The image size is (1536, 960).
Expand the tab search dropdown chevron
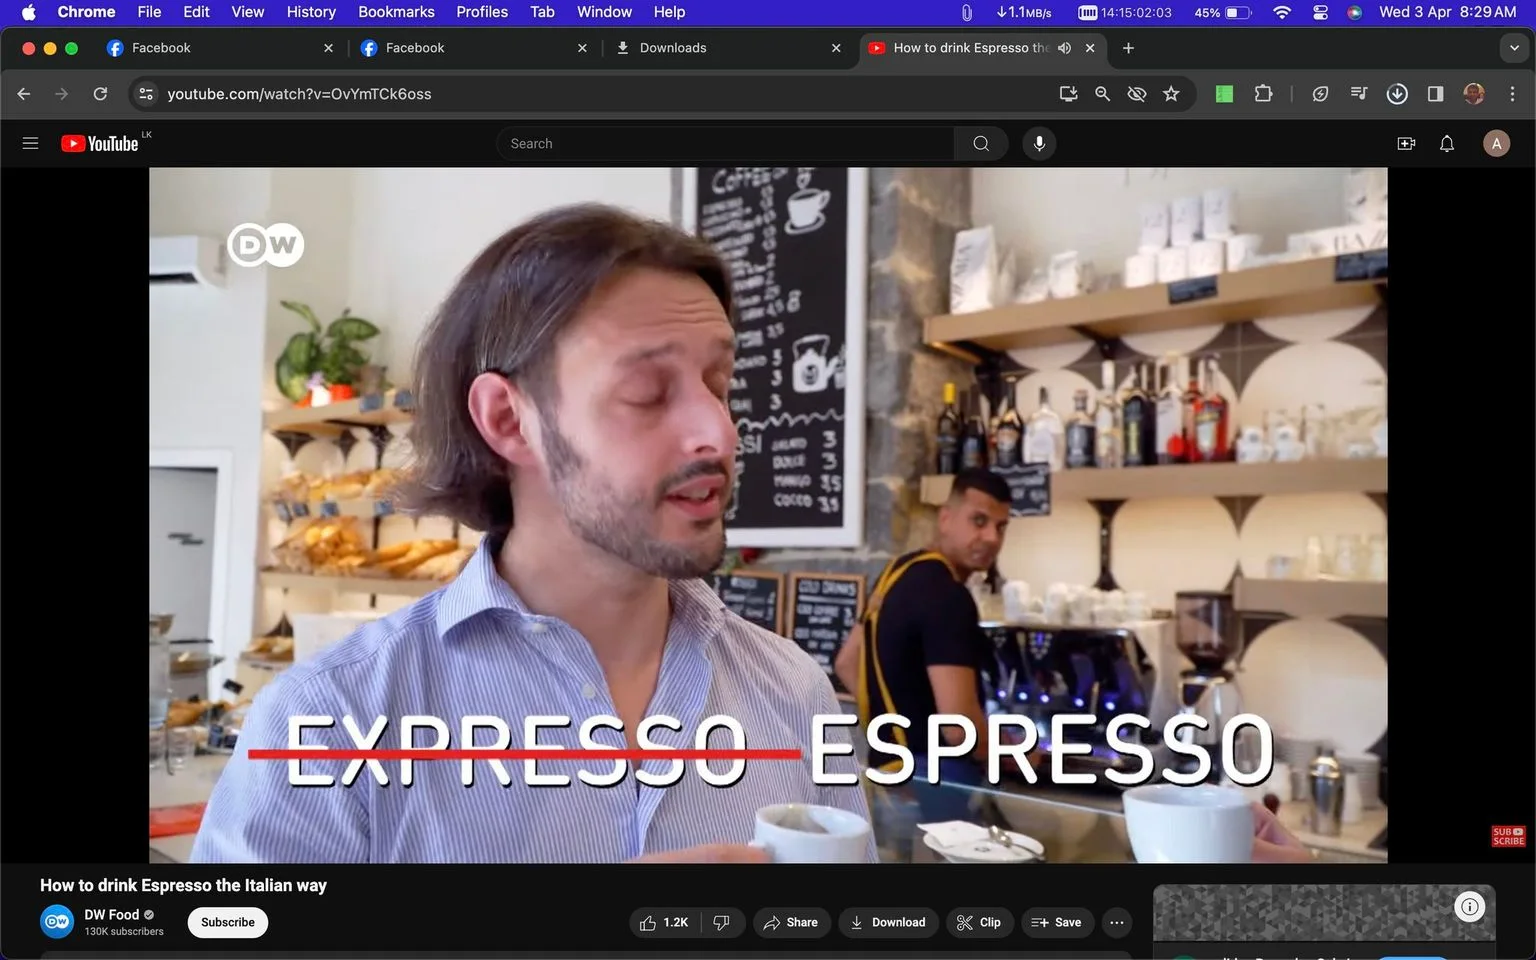pyautogui.click(x=1513, y=48)
